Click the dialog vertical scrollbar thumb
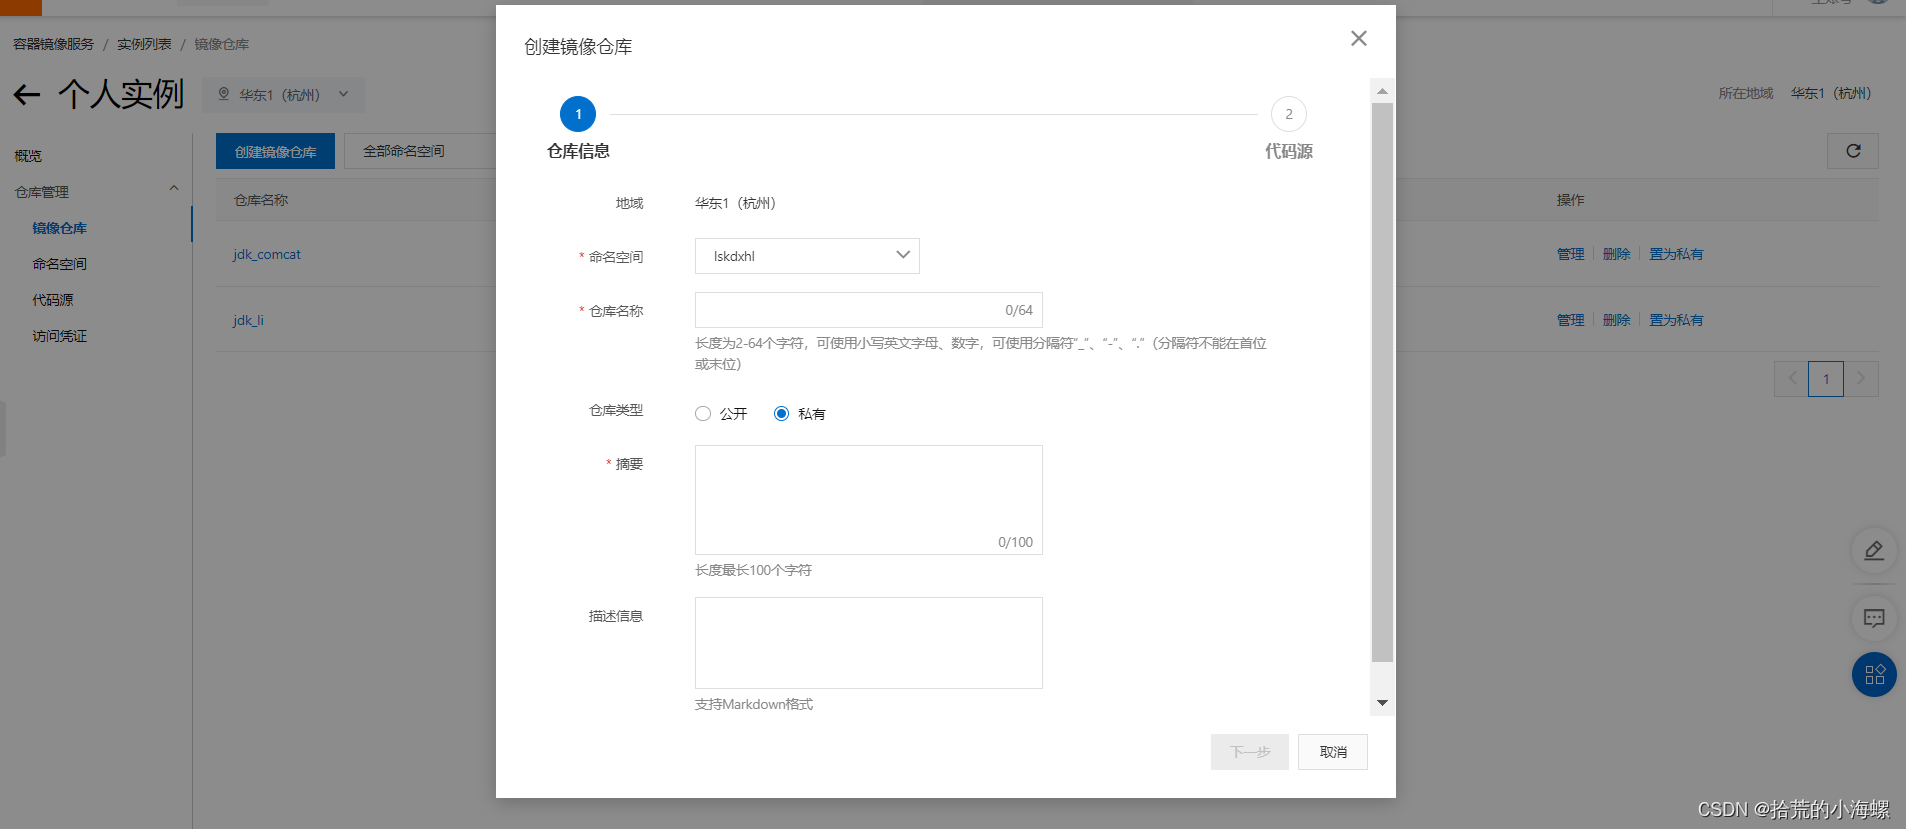This screenshot has height=829, width=1906. 1382,380
